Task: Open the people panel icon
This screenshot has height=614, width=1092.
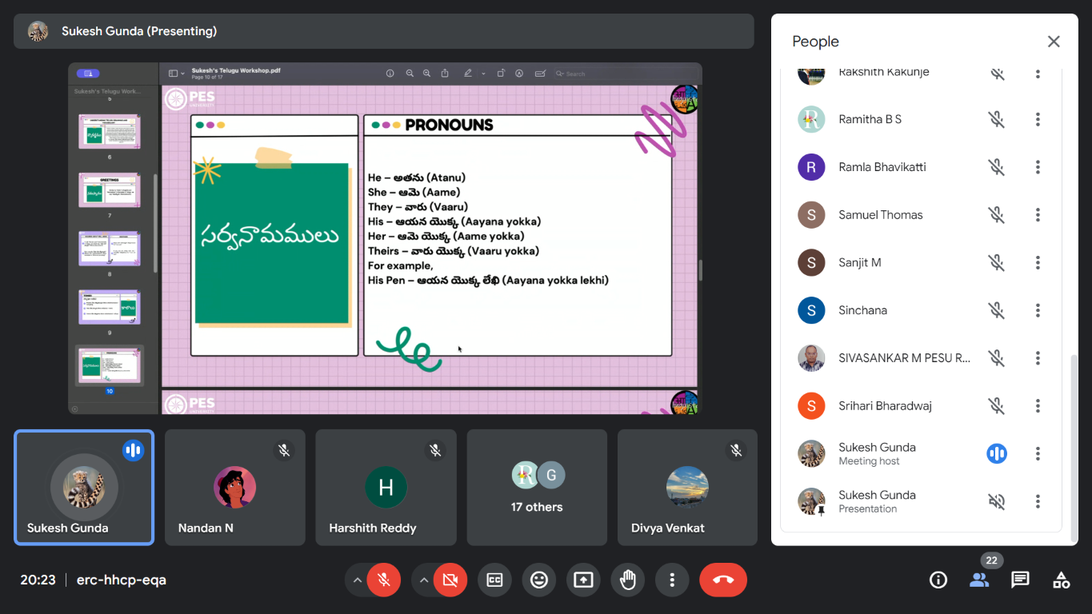Action: click(x=979, y=580)
